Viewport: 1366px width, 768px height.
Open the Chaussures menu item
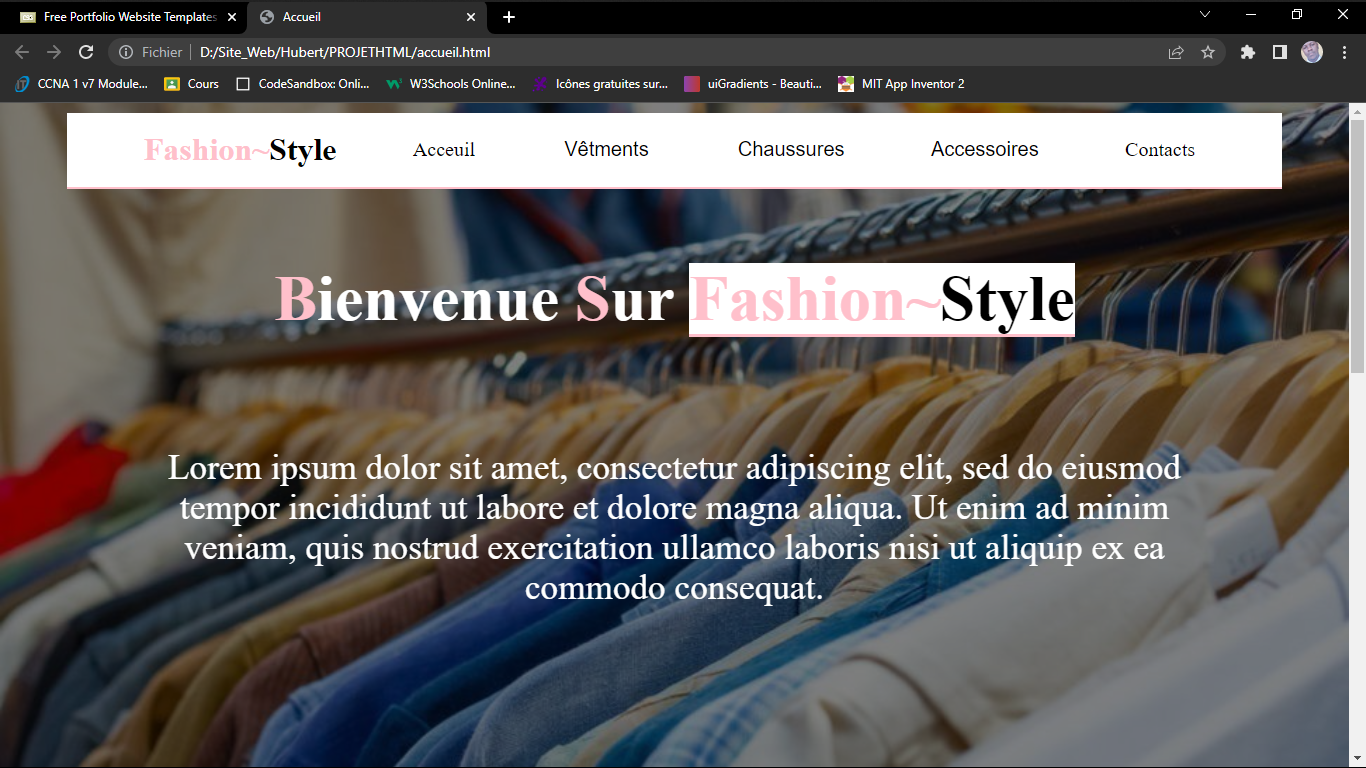point(791,150)
